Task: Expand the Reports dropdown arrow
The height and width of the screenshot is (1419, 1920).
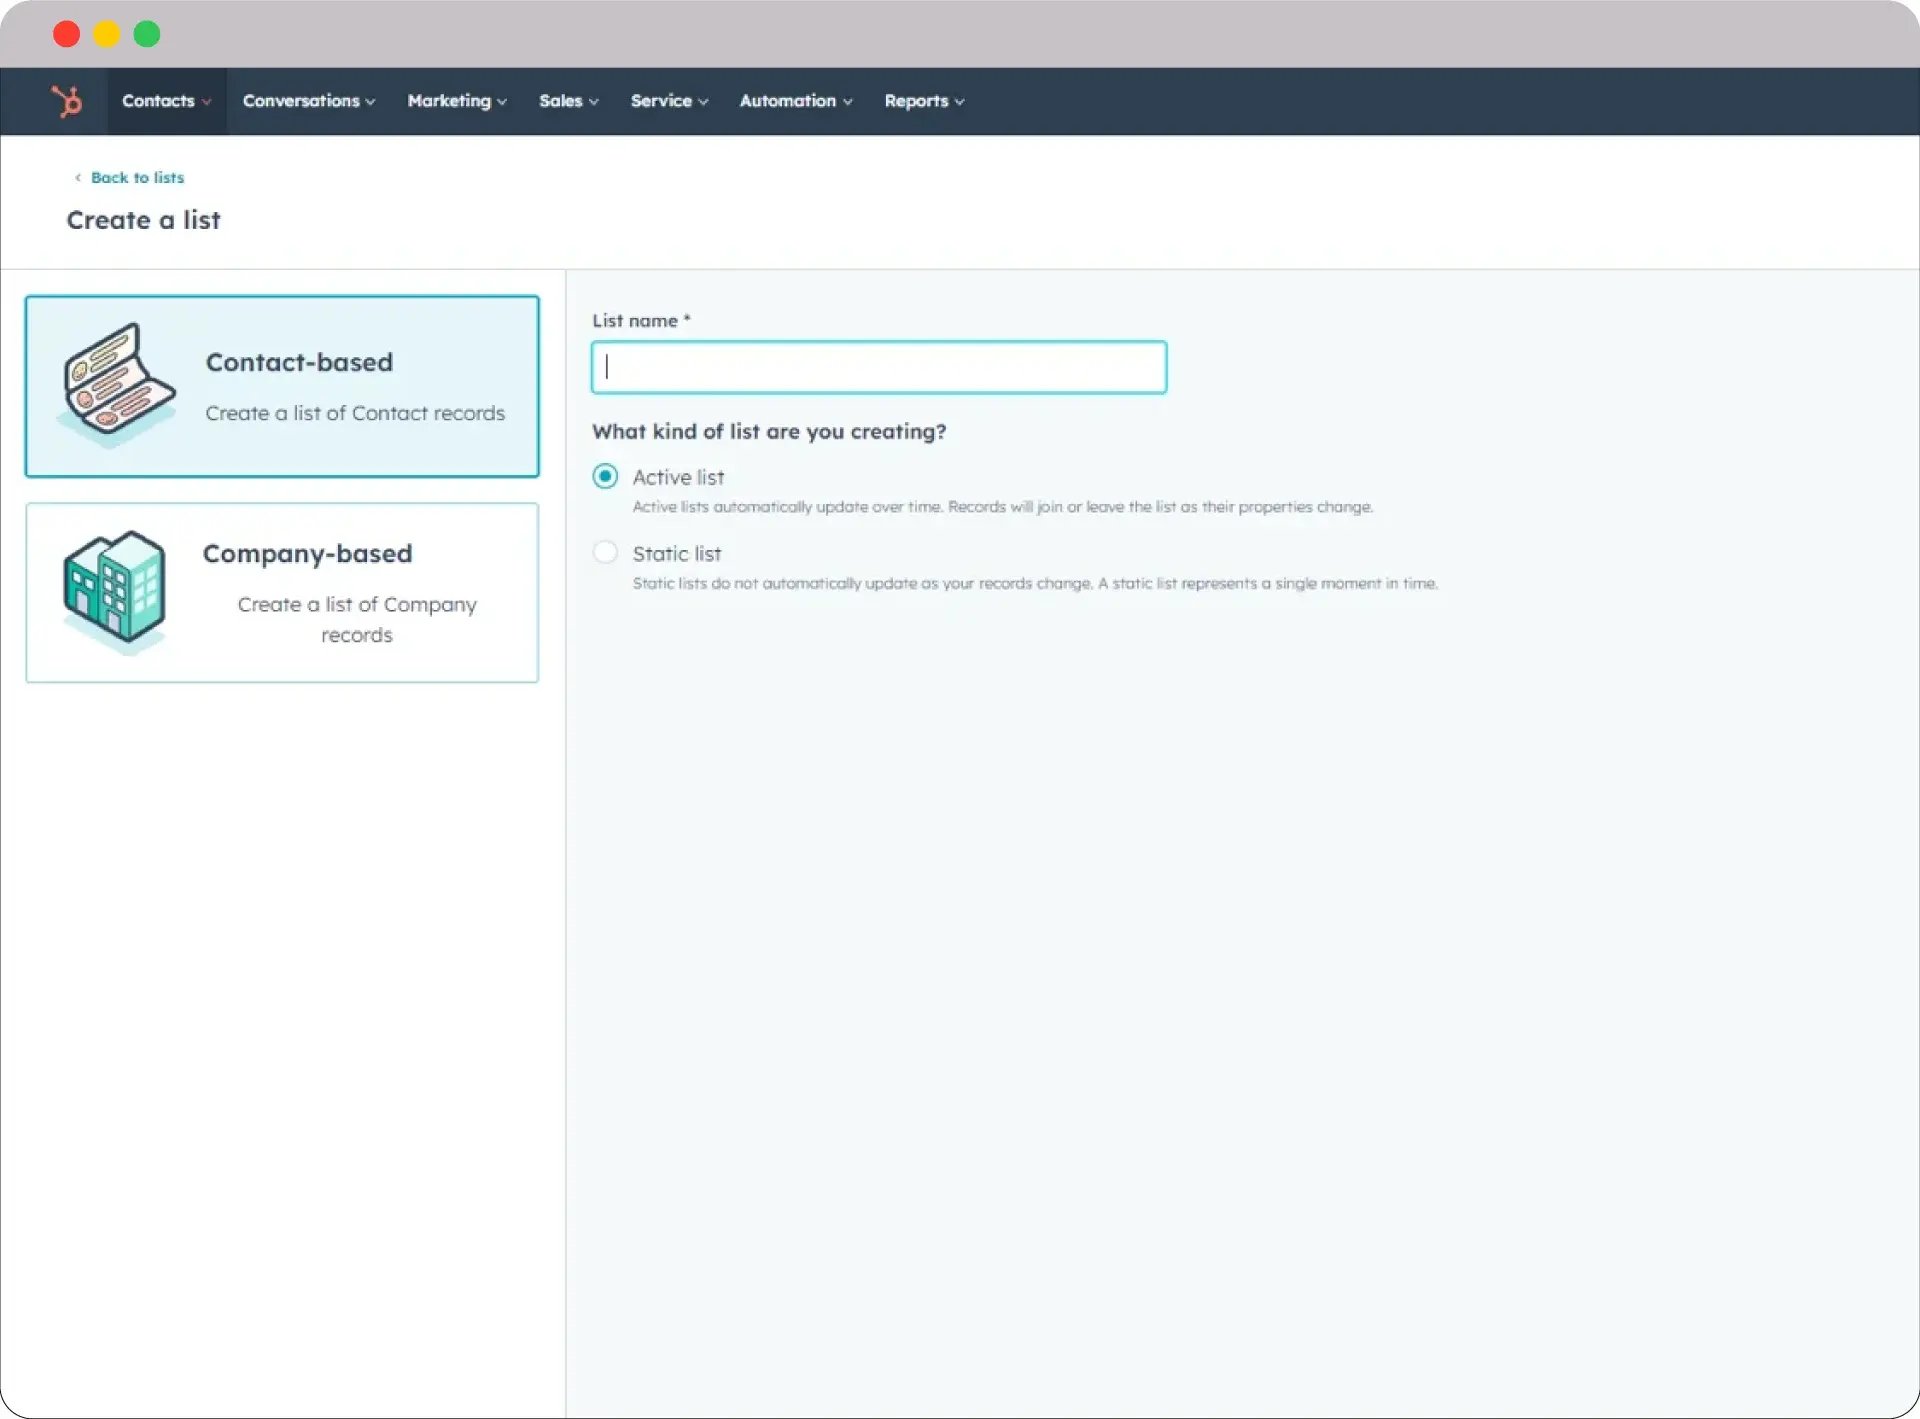Action: pos(959,101)
